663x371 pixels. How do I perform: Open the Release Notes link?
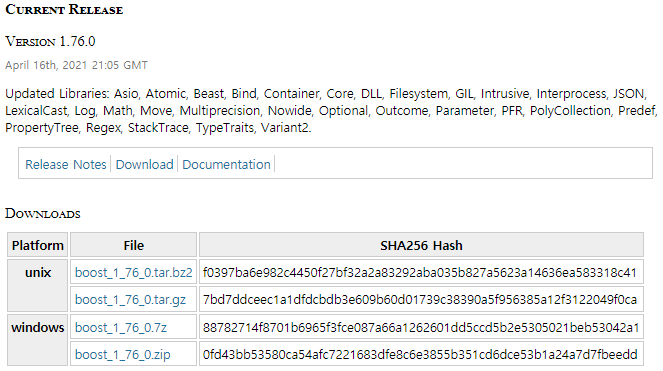(66, 164)
